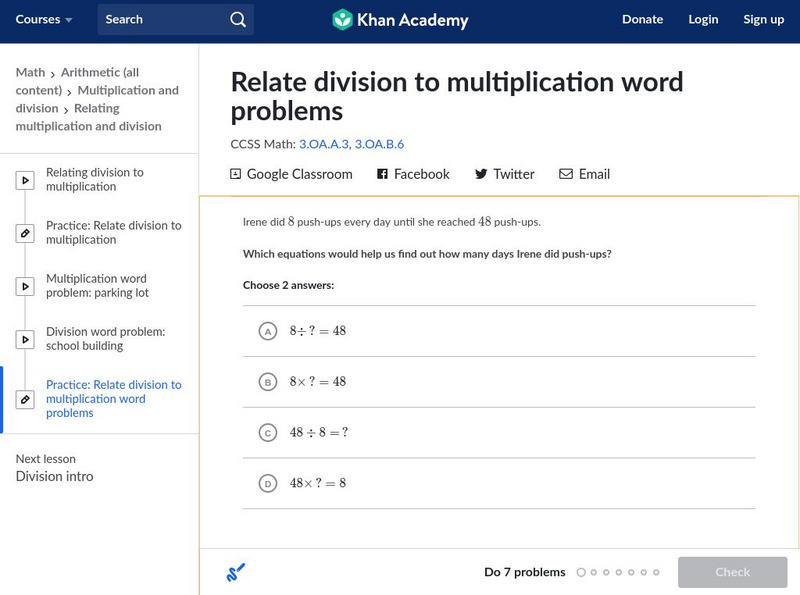800x595 pixels.
Task: Select answer C: 48 ÷ 8 = ?
Action: click(499, 433)
